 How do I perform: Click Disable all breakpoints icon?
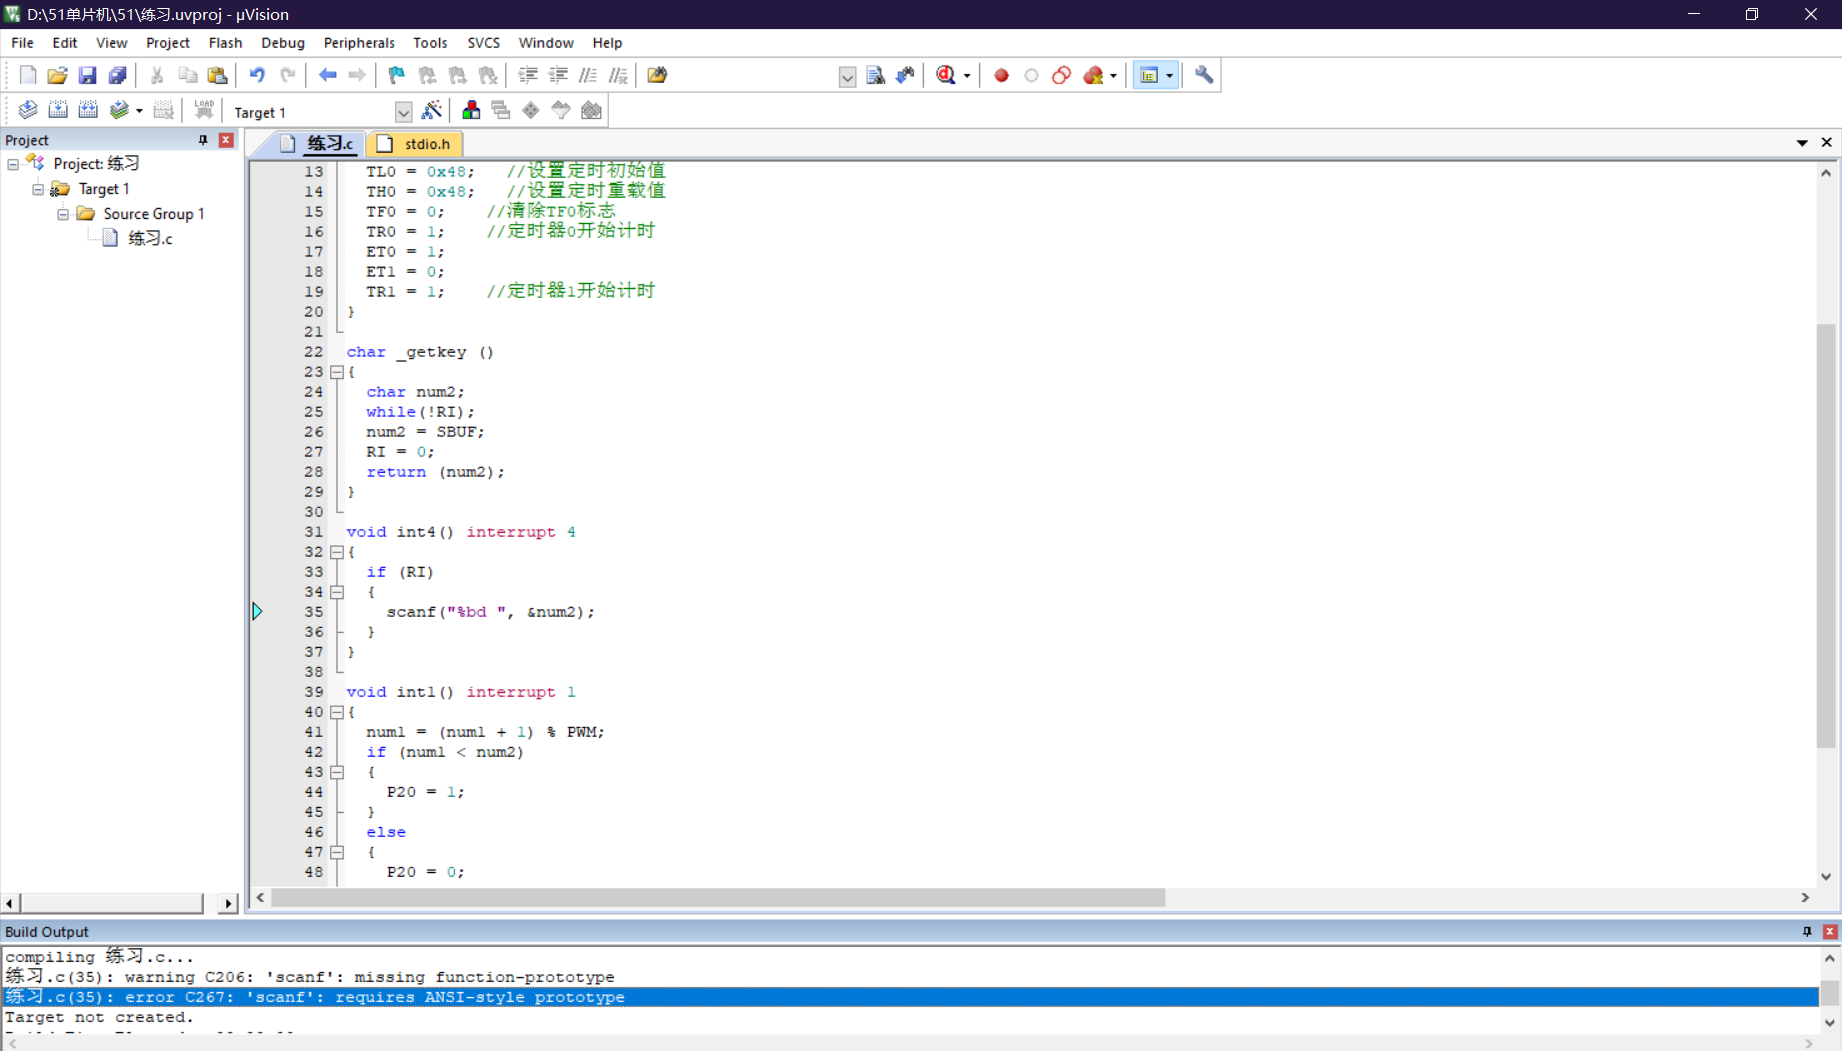pyautogui.click(x=1061, y=75)
